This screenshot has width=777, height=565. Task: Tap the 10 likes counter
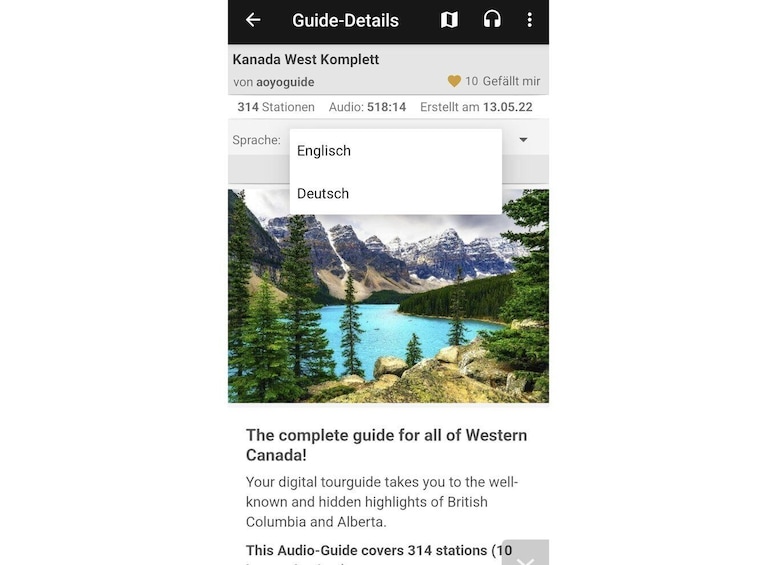click(x=471, y=81)
